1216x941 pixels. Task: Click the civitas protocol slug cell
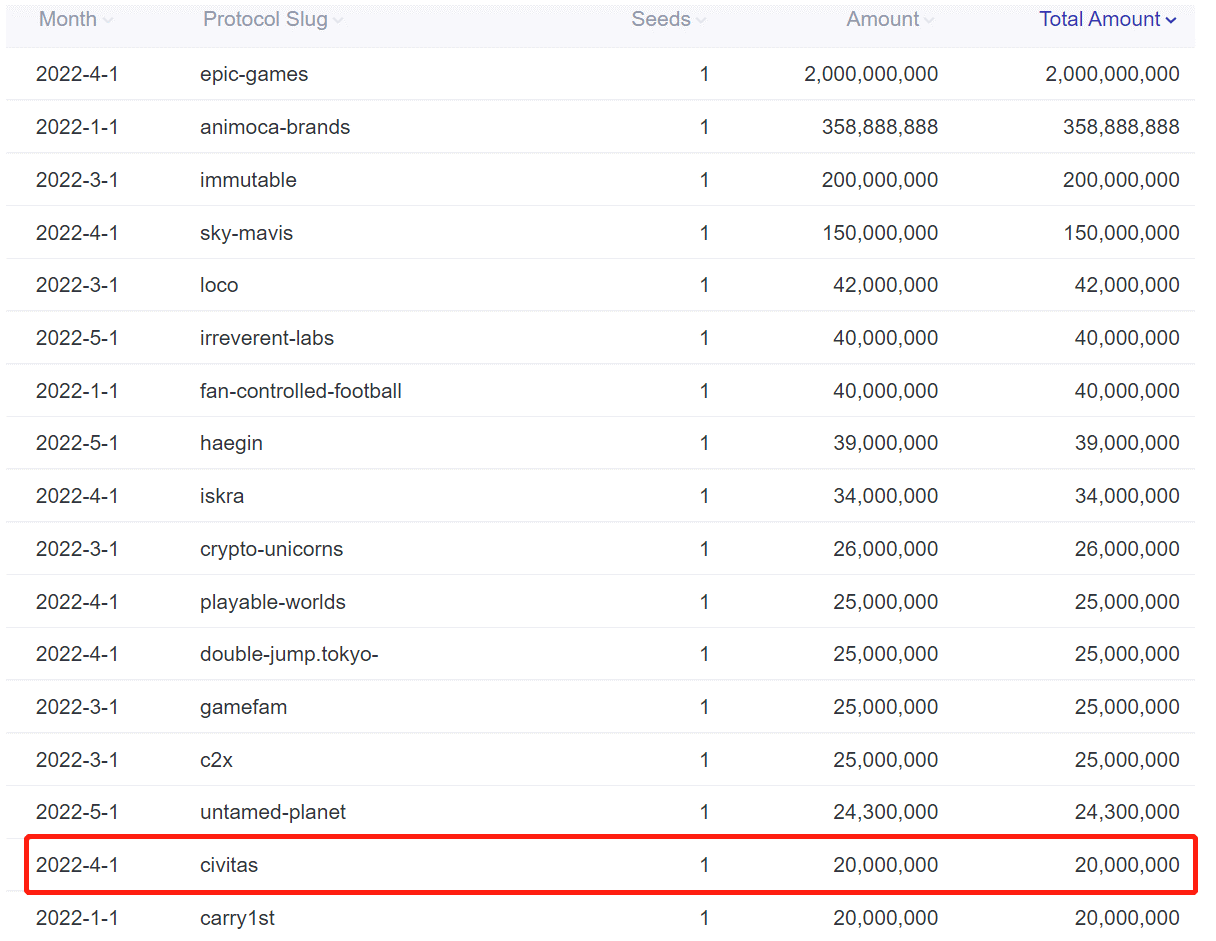[229, 865]
